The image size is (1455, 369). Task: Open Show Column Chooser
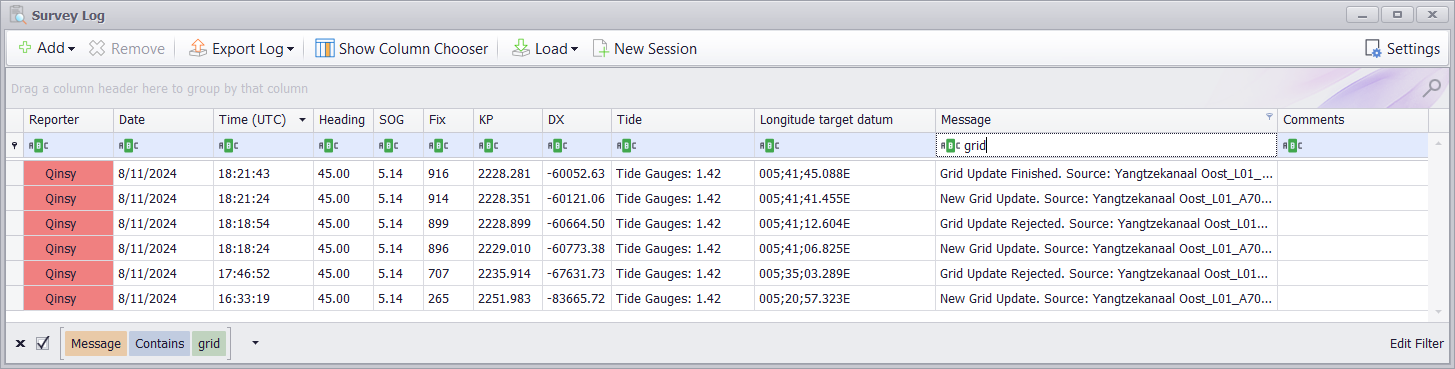click(401, 48)
